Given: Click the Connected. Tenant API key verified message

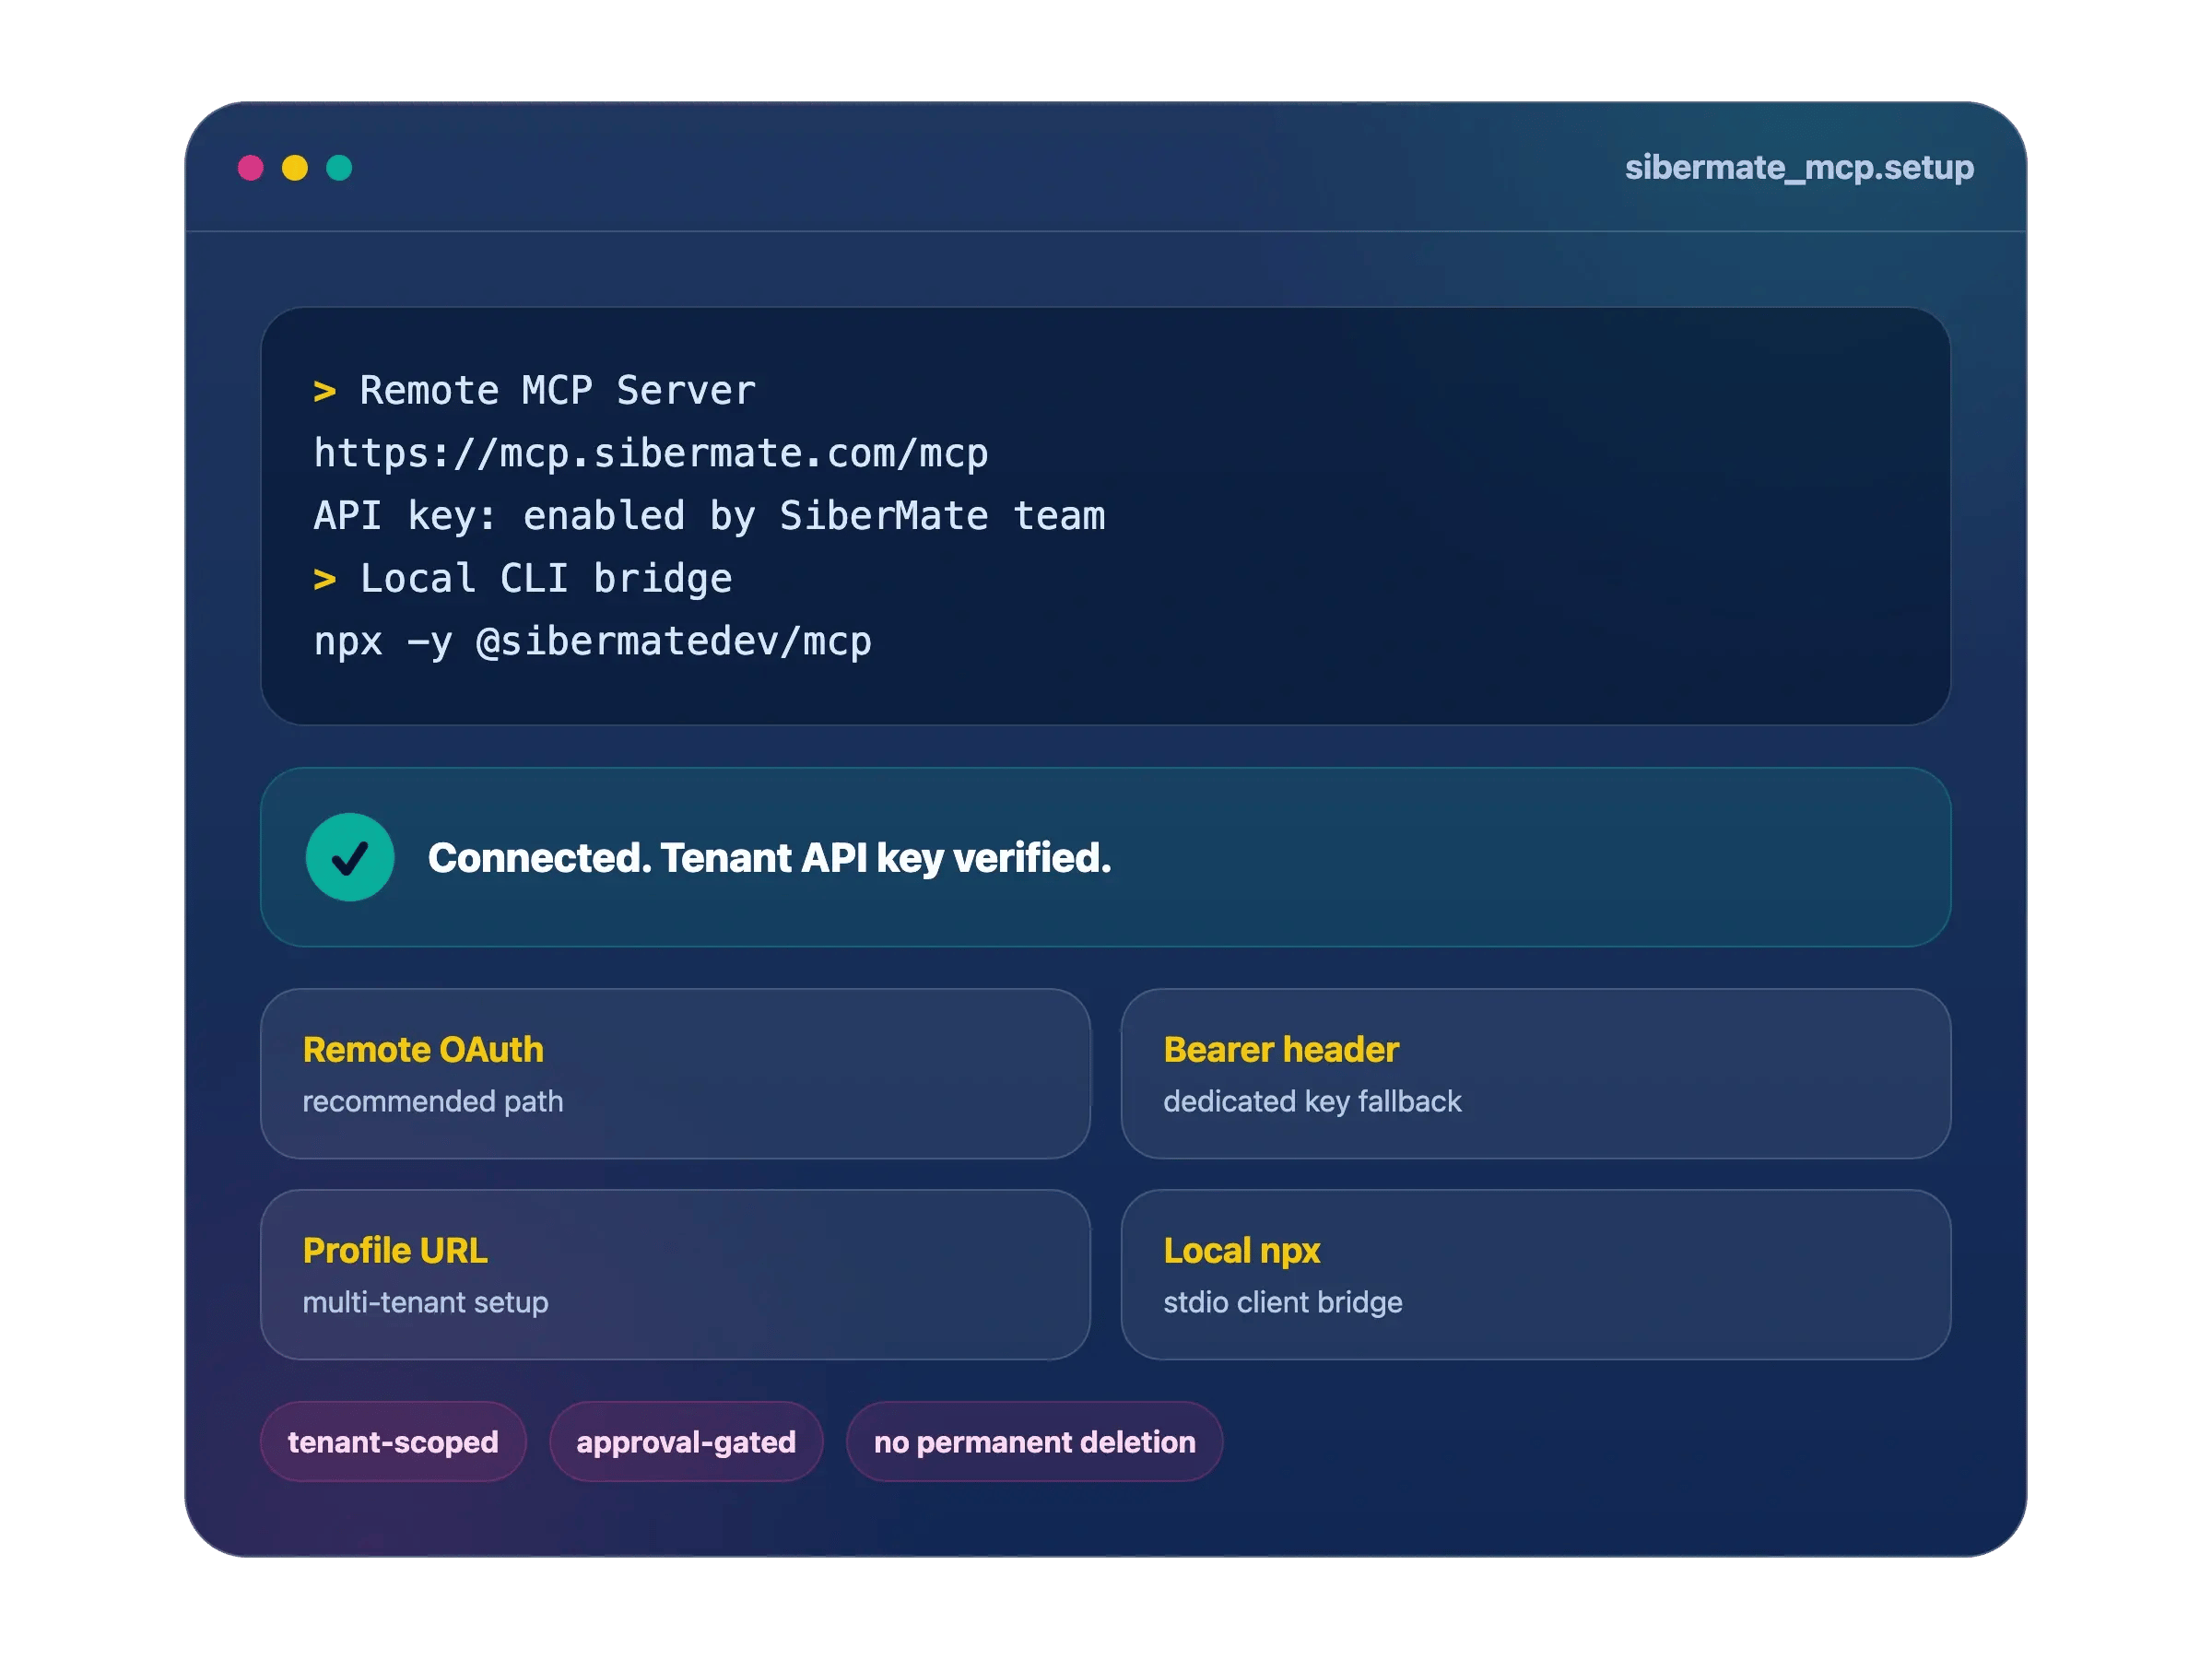Looking at the screenshot, I should coord(769,858).
